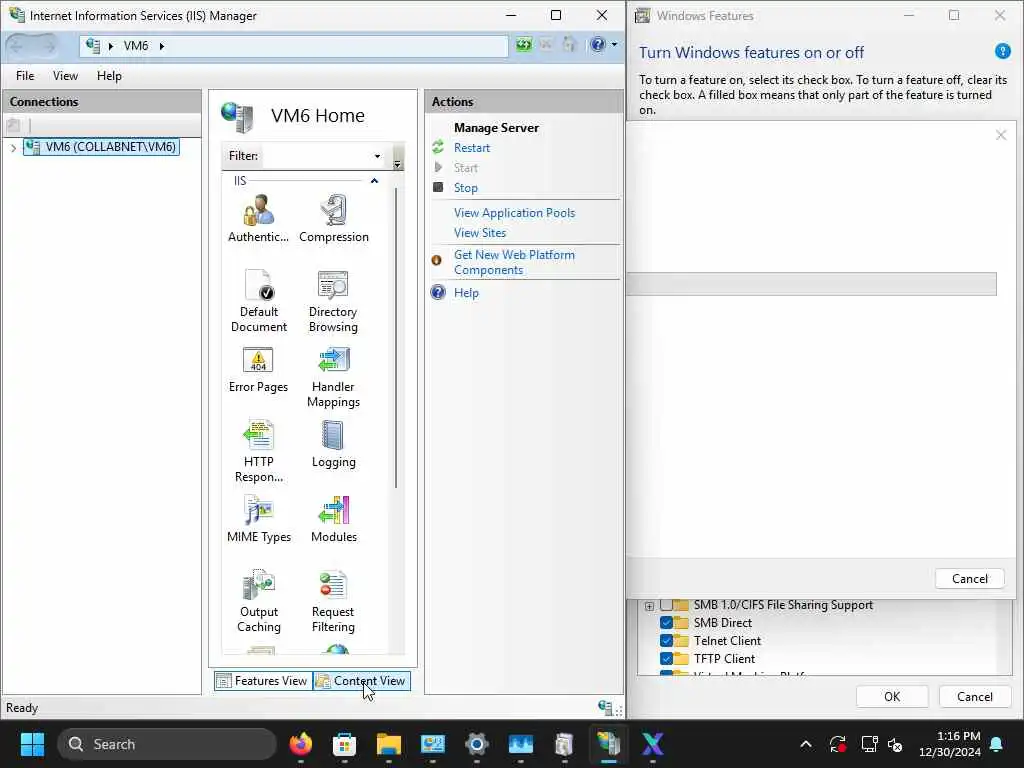Close the progress overlay with its X

click(1000, 135)
